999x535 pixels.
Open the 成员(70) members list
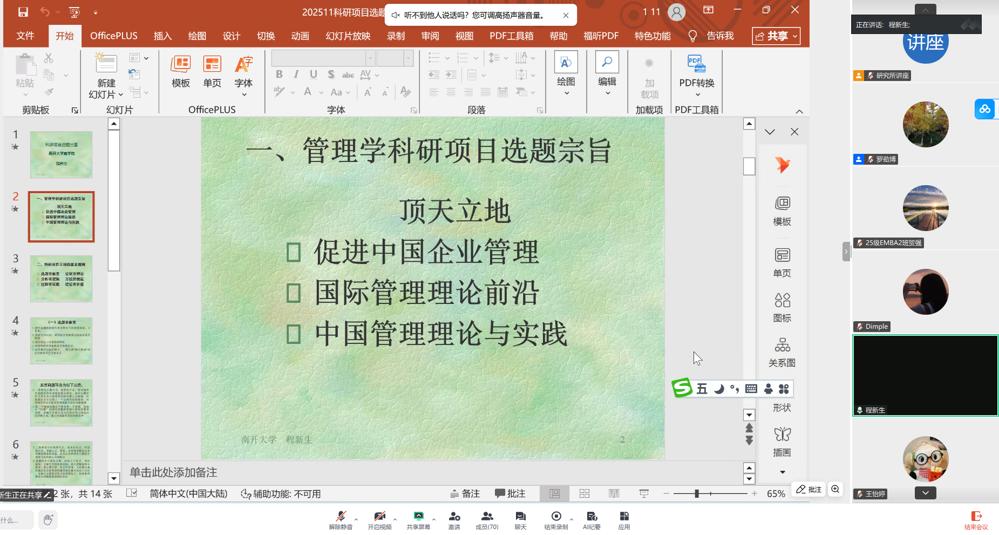[487, 520]
